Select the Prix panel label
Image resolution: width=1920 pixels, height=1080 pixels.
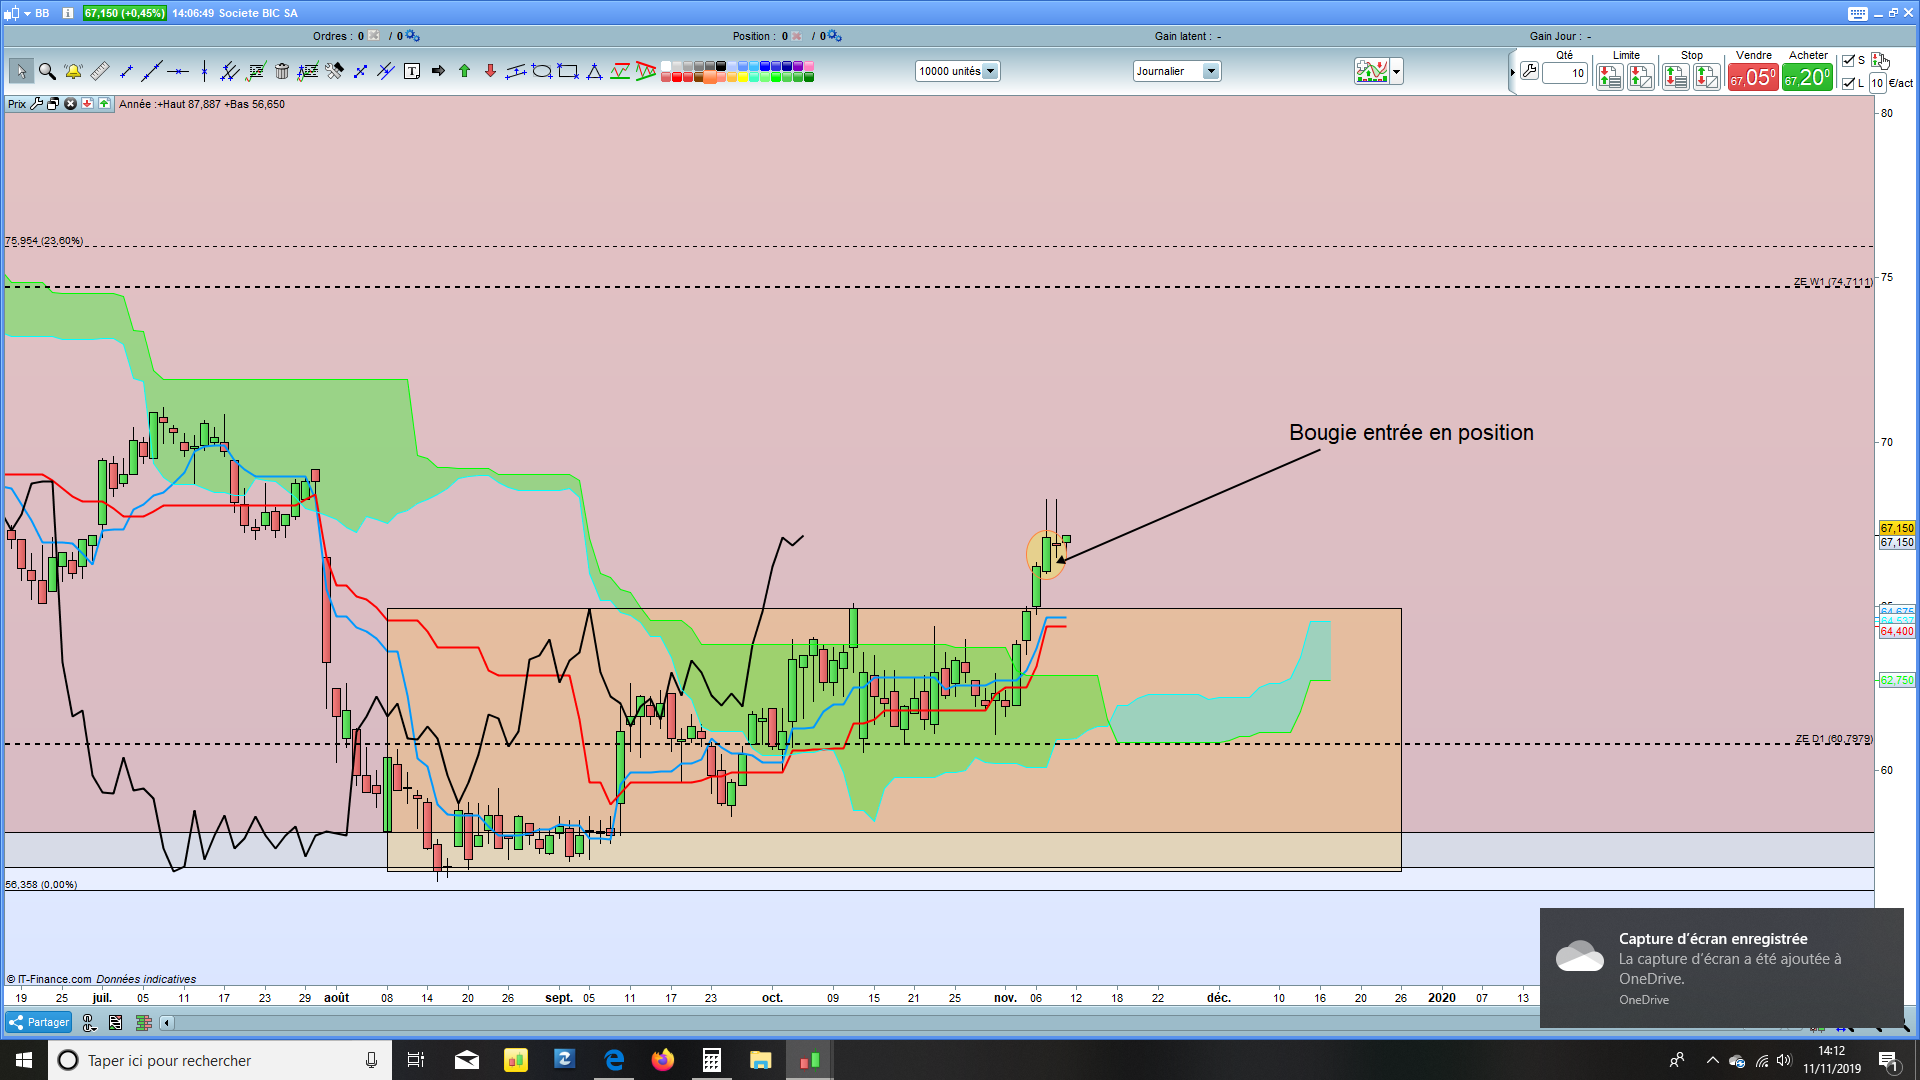click(17, 104)
